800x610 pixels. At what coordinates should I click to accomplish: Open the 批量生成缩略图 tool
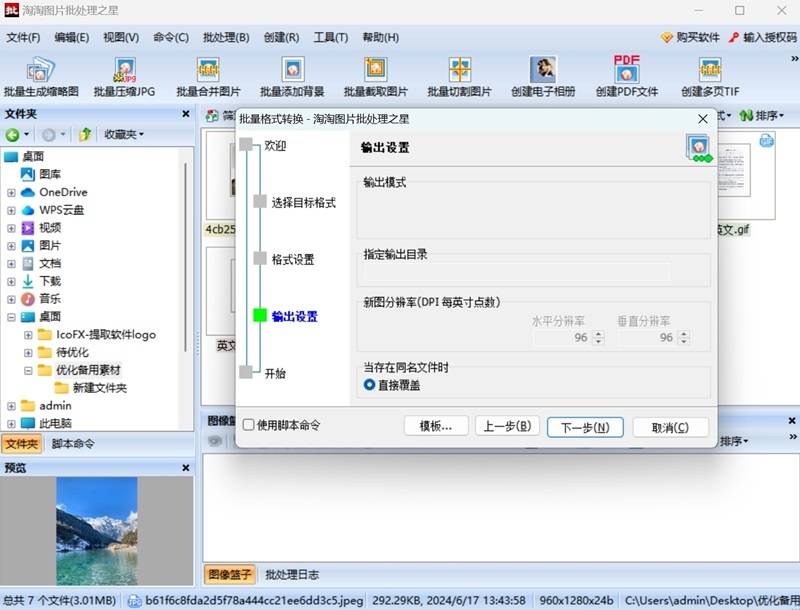coord(40,75)
